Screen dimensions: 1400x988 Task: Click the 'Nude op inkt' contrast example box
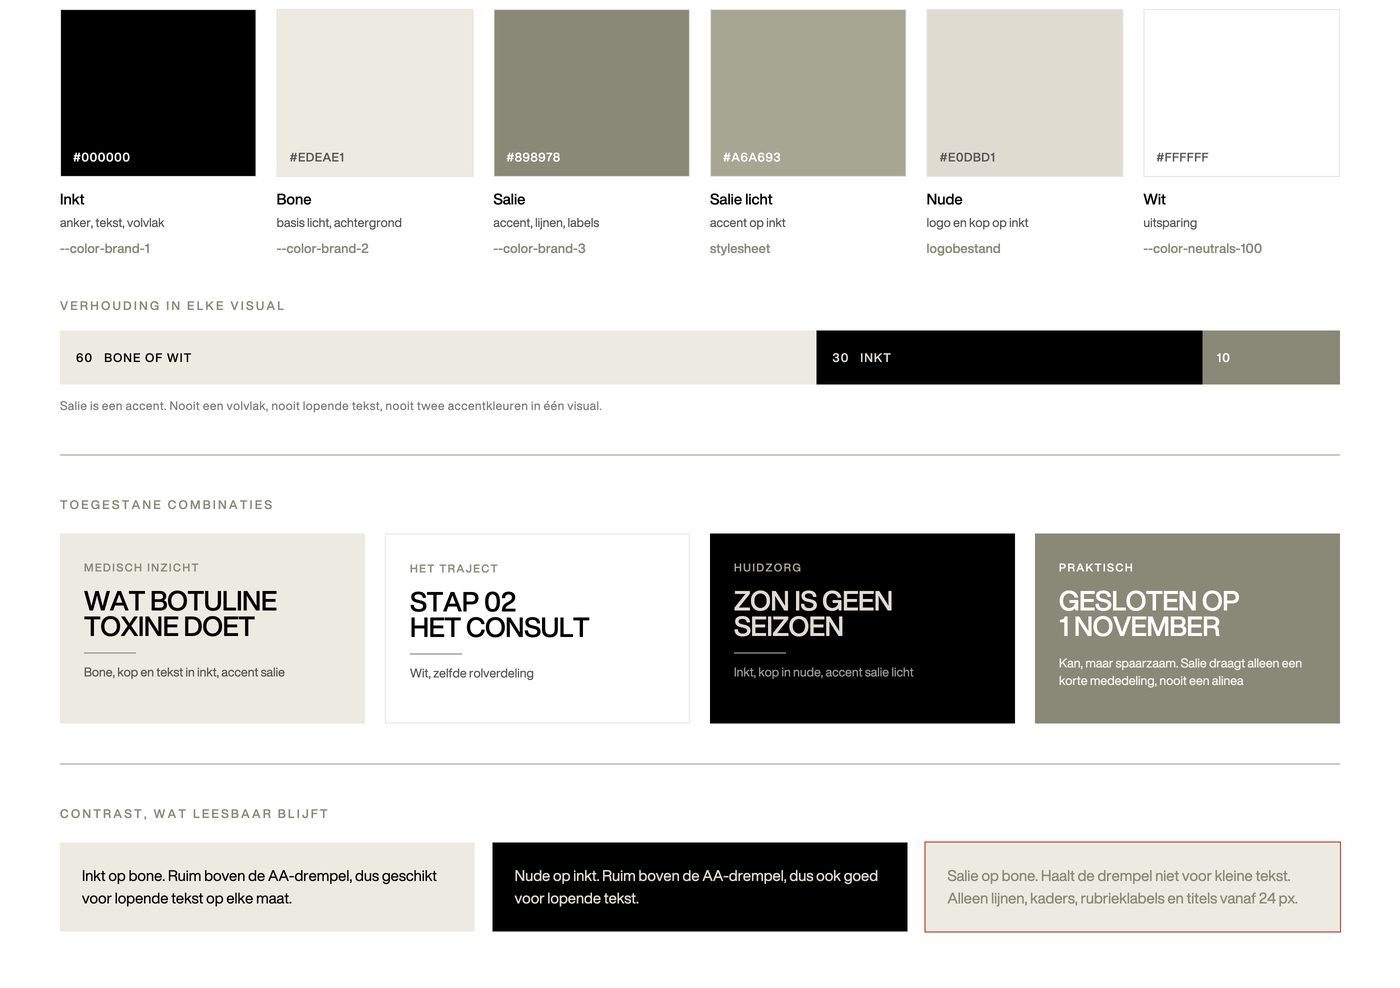click(x=700, y=887)
